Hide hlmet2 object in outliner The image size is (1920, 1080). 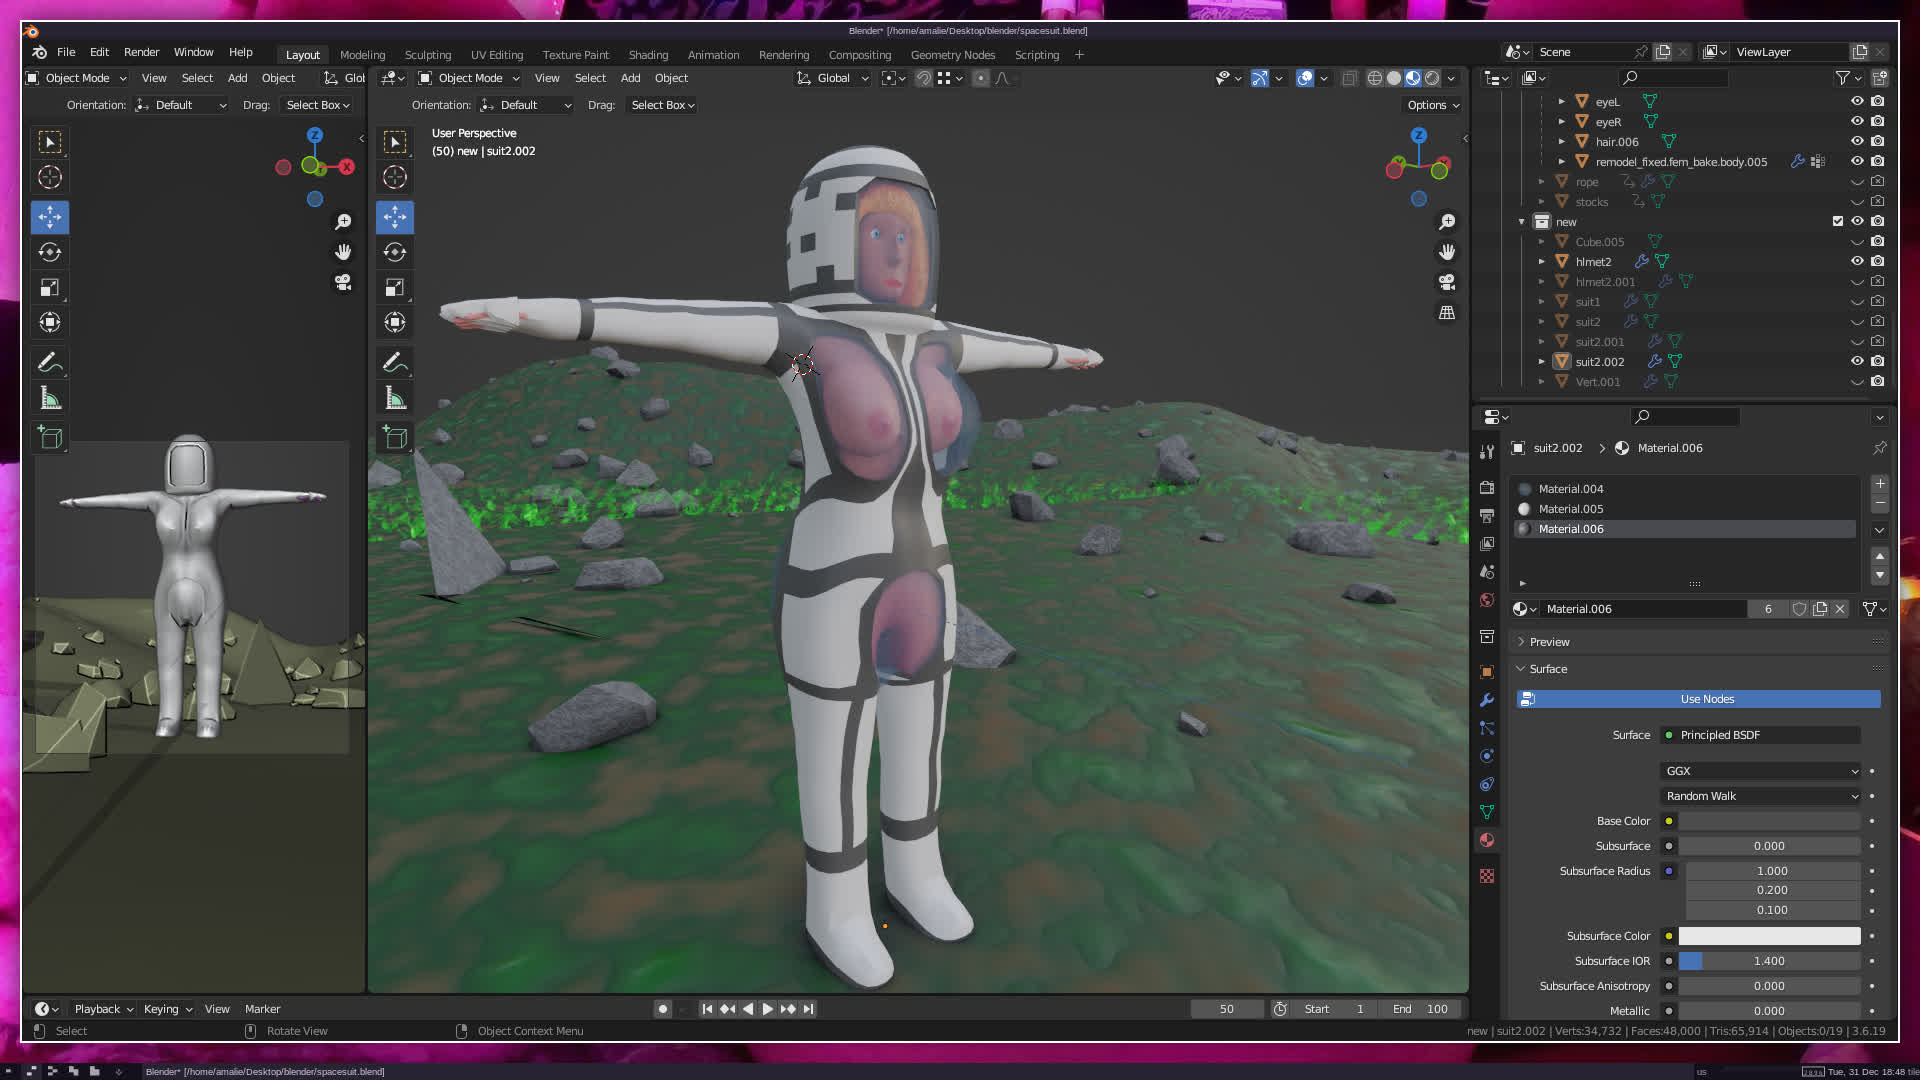tap(1857, 261)
